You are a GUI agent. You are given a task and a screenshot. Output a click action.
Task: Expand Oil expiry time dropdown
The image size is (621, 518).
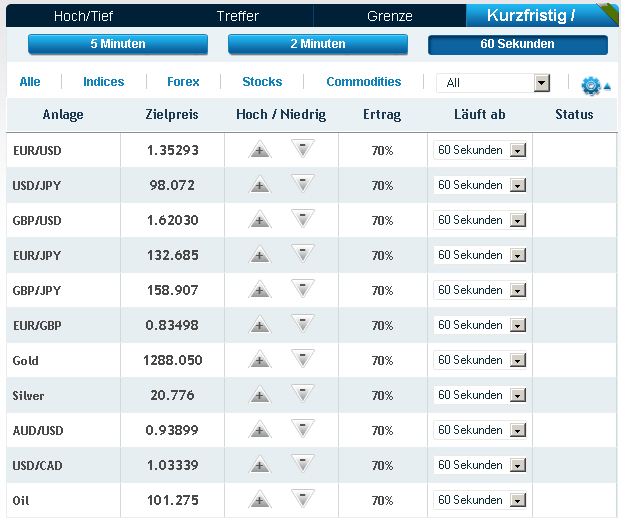(x=480, y=500)
